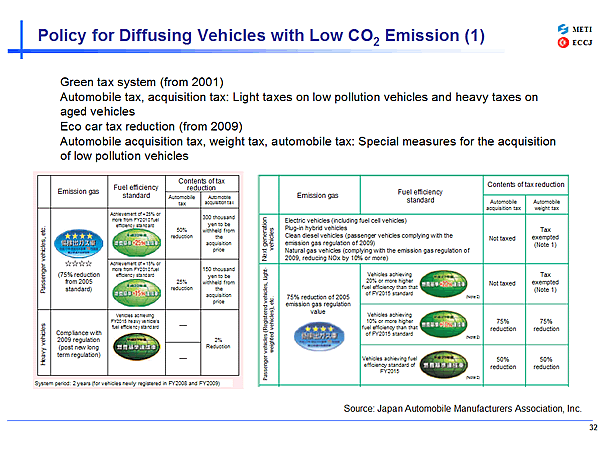The image size is (600, 450).
Task: Click '50% reduction' under Automobile weight tax column
Action: click(546, 363)
